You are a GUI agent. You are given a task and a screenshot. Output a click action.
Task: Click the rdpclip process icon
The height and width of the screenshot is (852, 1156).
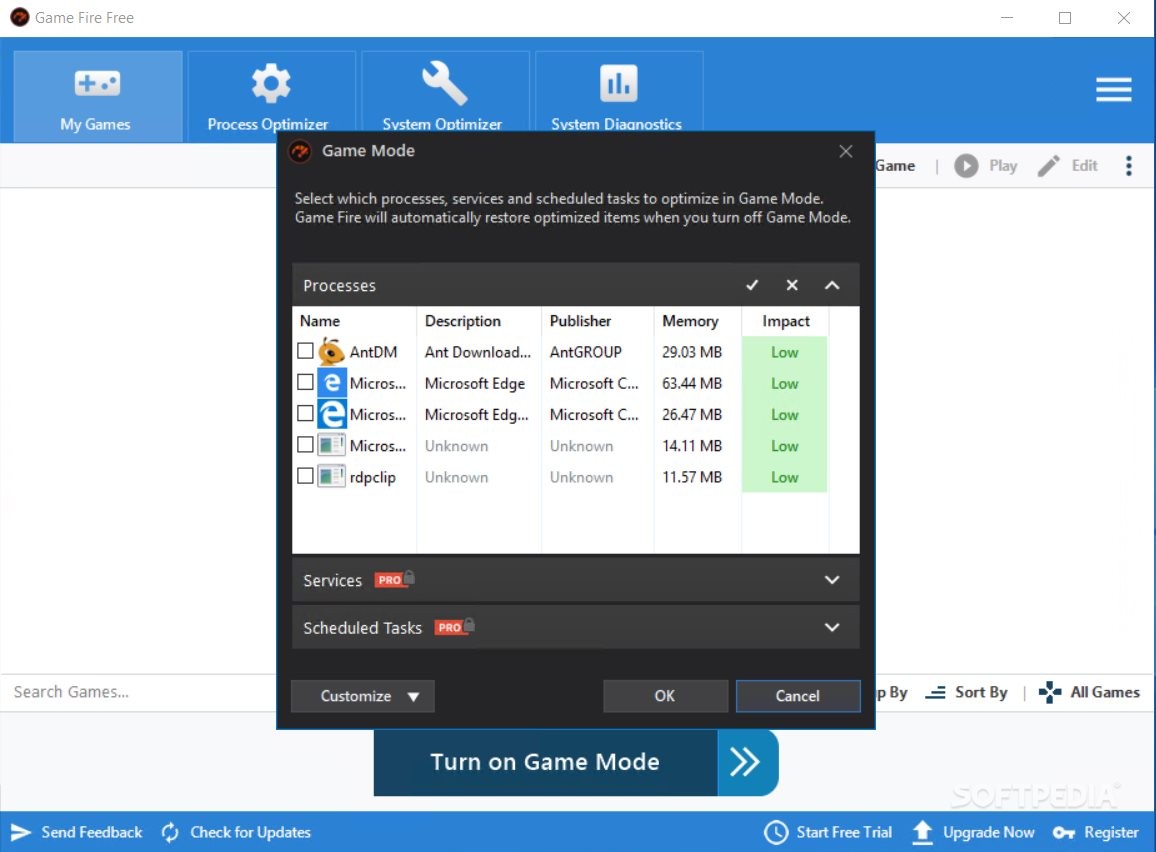click(332, 477)
